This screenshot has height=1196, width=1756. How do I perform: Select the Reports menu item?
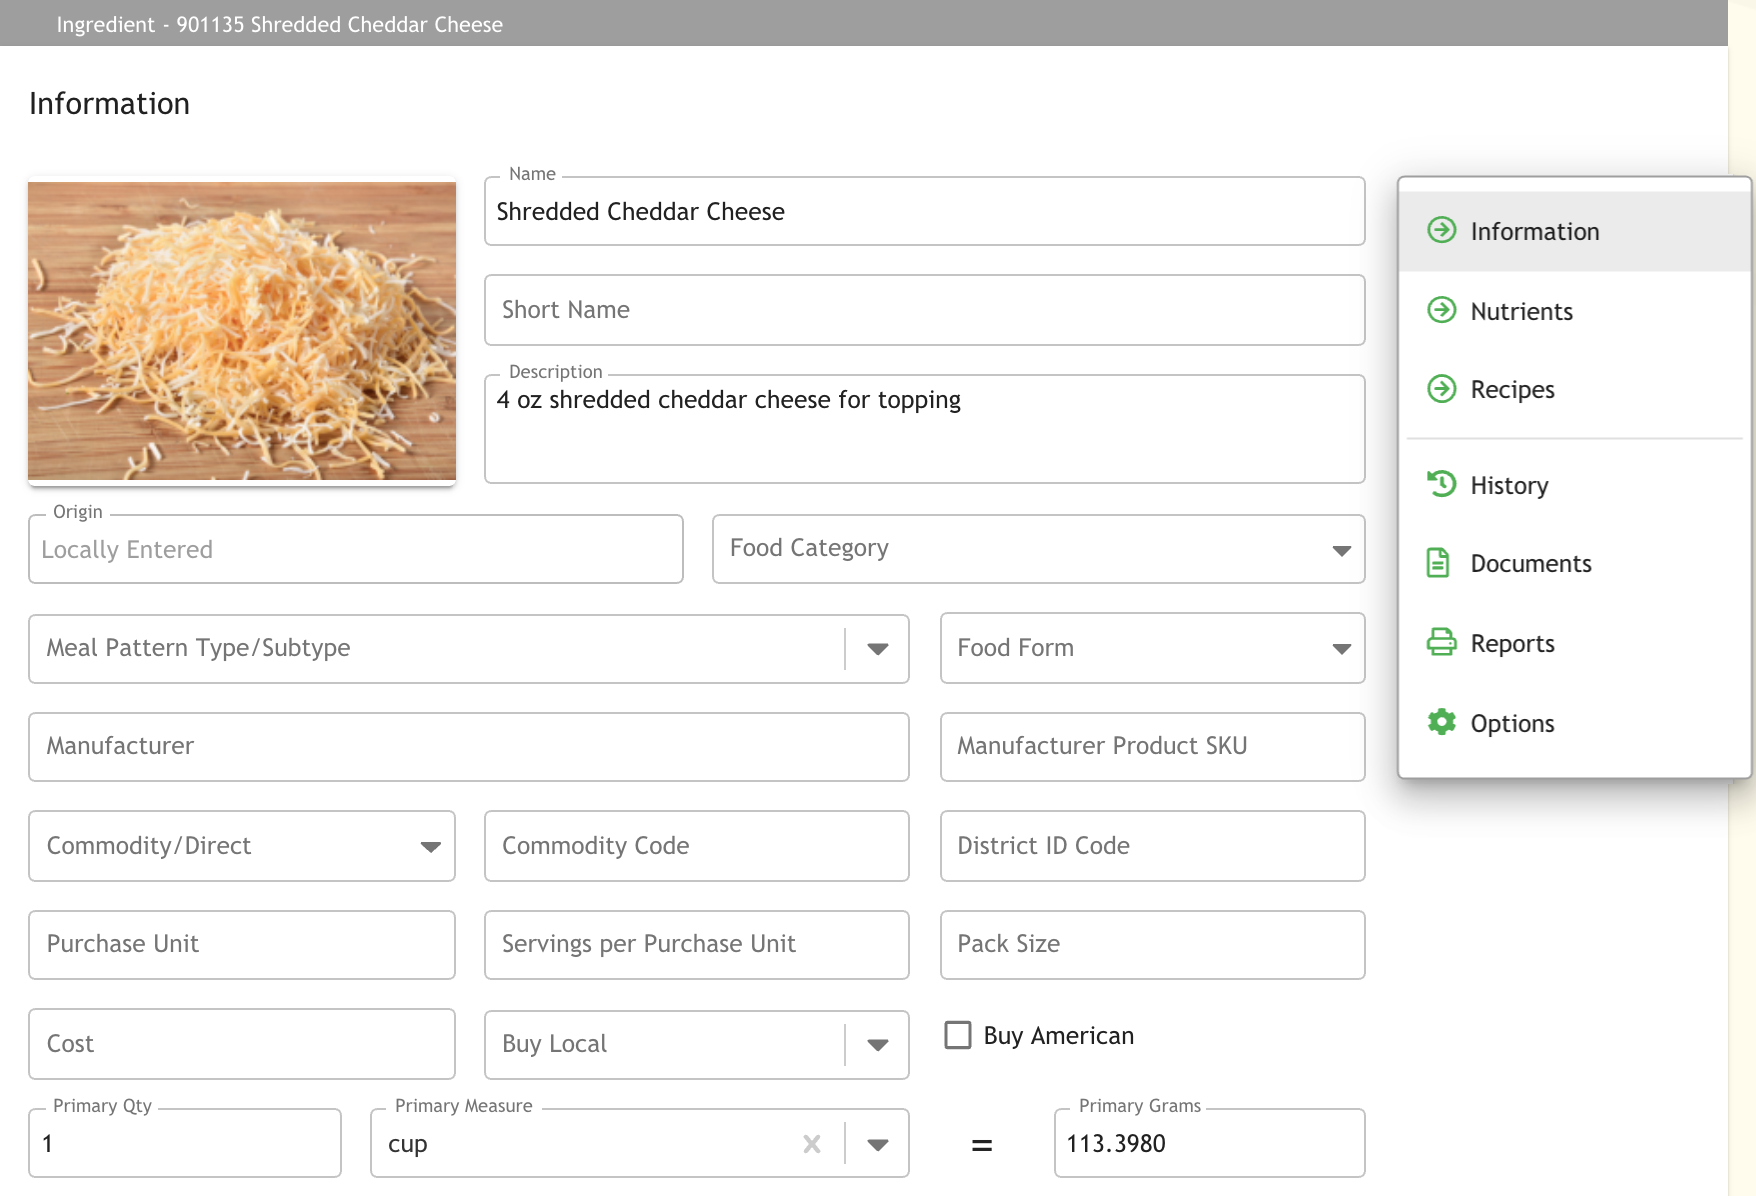click(1575, 643)
